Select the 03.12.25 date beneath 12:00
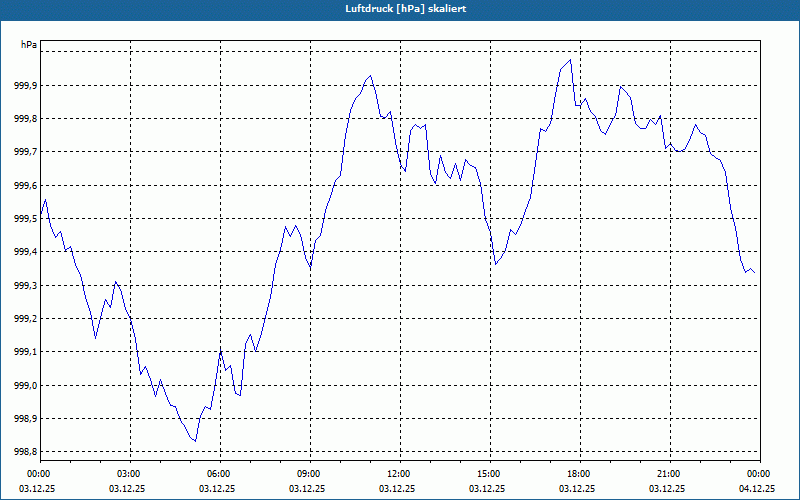Screen dimensions: 800x500 click(397, 489)
